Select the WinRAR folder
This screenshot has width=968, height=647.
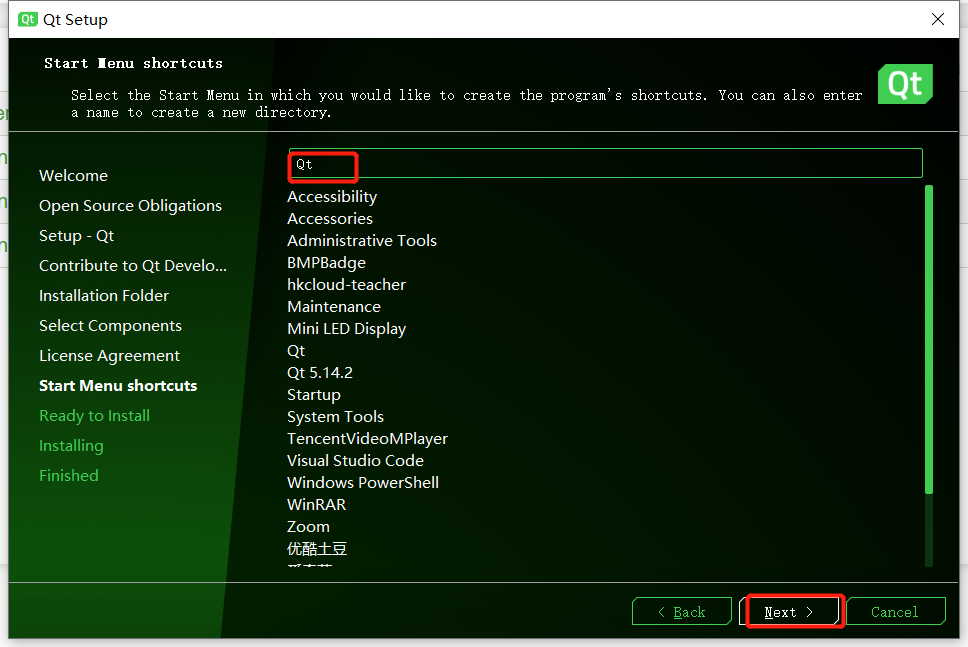click(317, 505)
